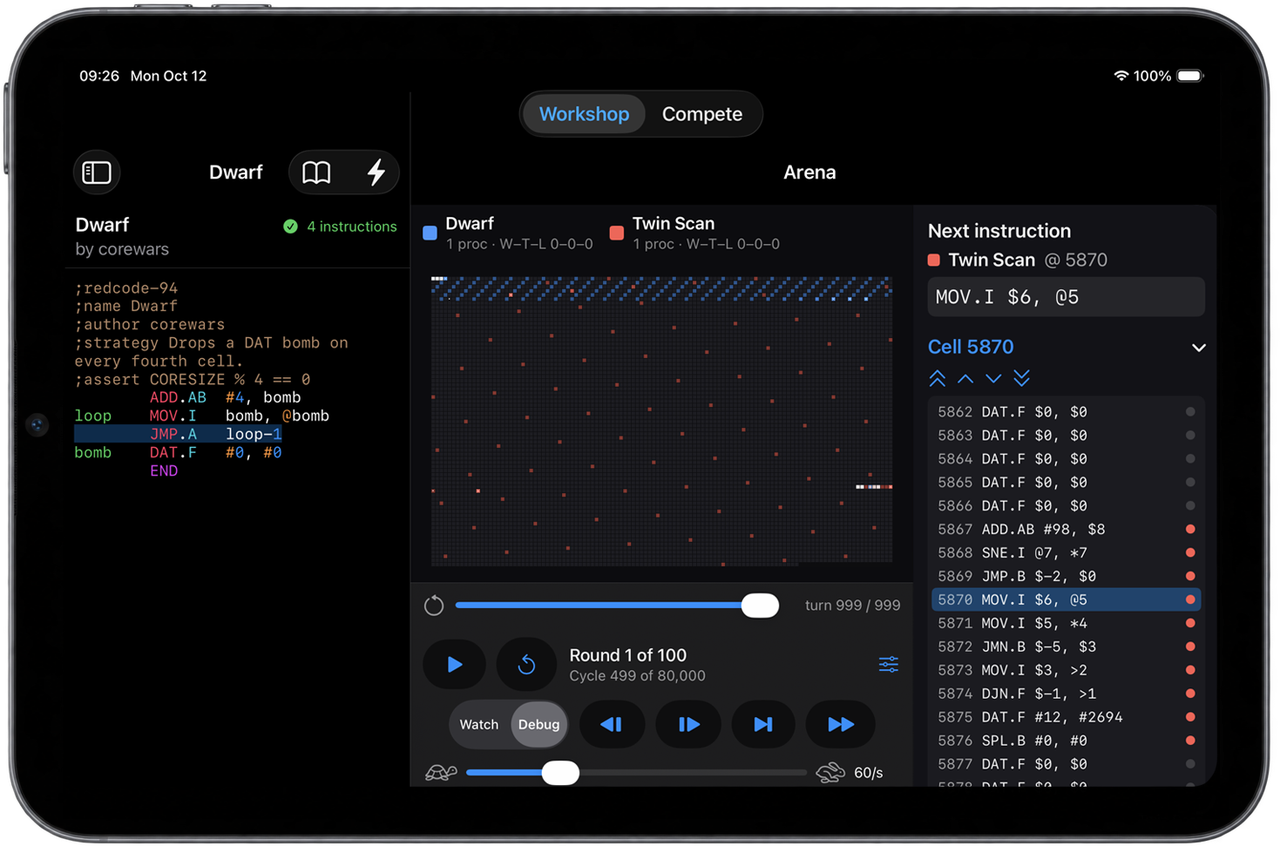Select cell row 5872 JMN.B $-5, $3
This screenshot has height=846, width=1280.
(x=1066, y=647)
